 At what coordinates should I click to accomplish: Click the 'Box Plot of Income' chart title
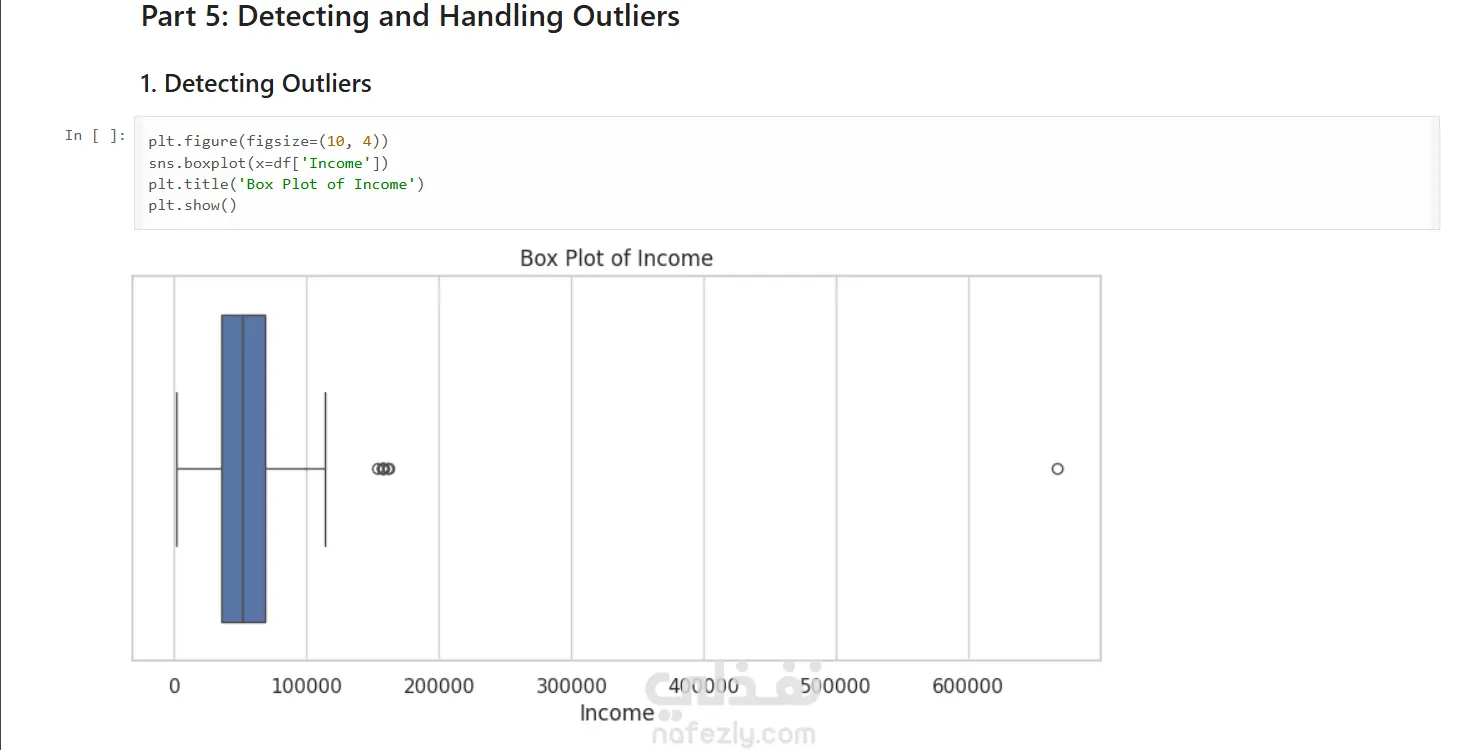coord(616,258)
